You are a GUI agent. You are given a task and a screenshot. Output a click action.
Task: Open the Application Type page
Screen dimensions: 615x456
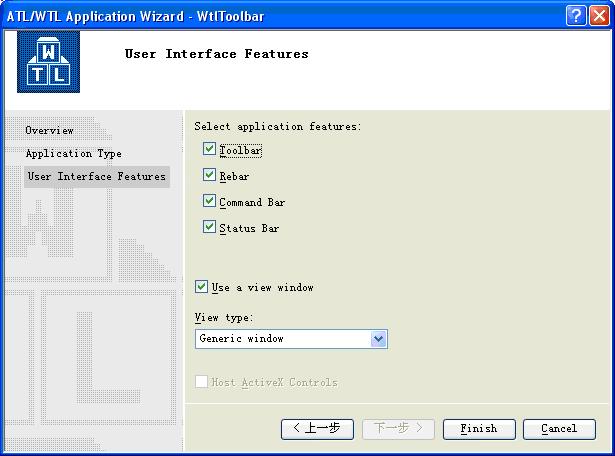click(74, 153)
